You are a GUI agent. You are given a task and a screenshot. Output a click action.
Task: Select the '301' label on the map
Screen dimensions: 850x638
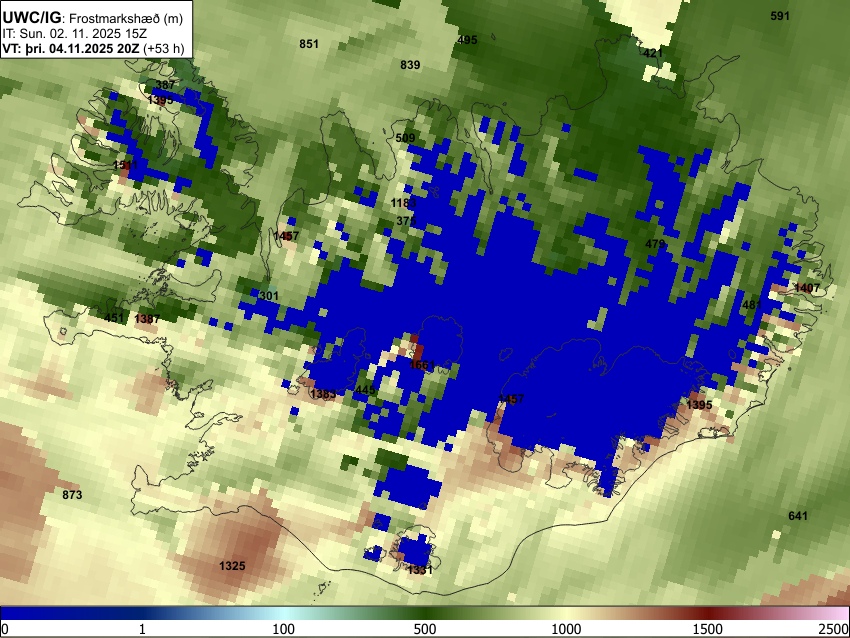pyautogui.click(x=269, y=296)
